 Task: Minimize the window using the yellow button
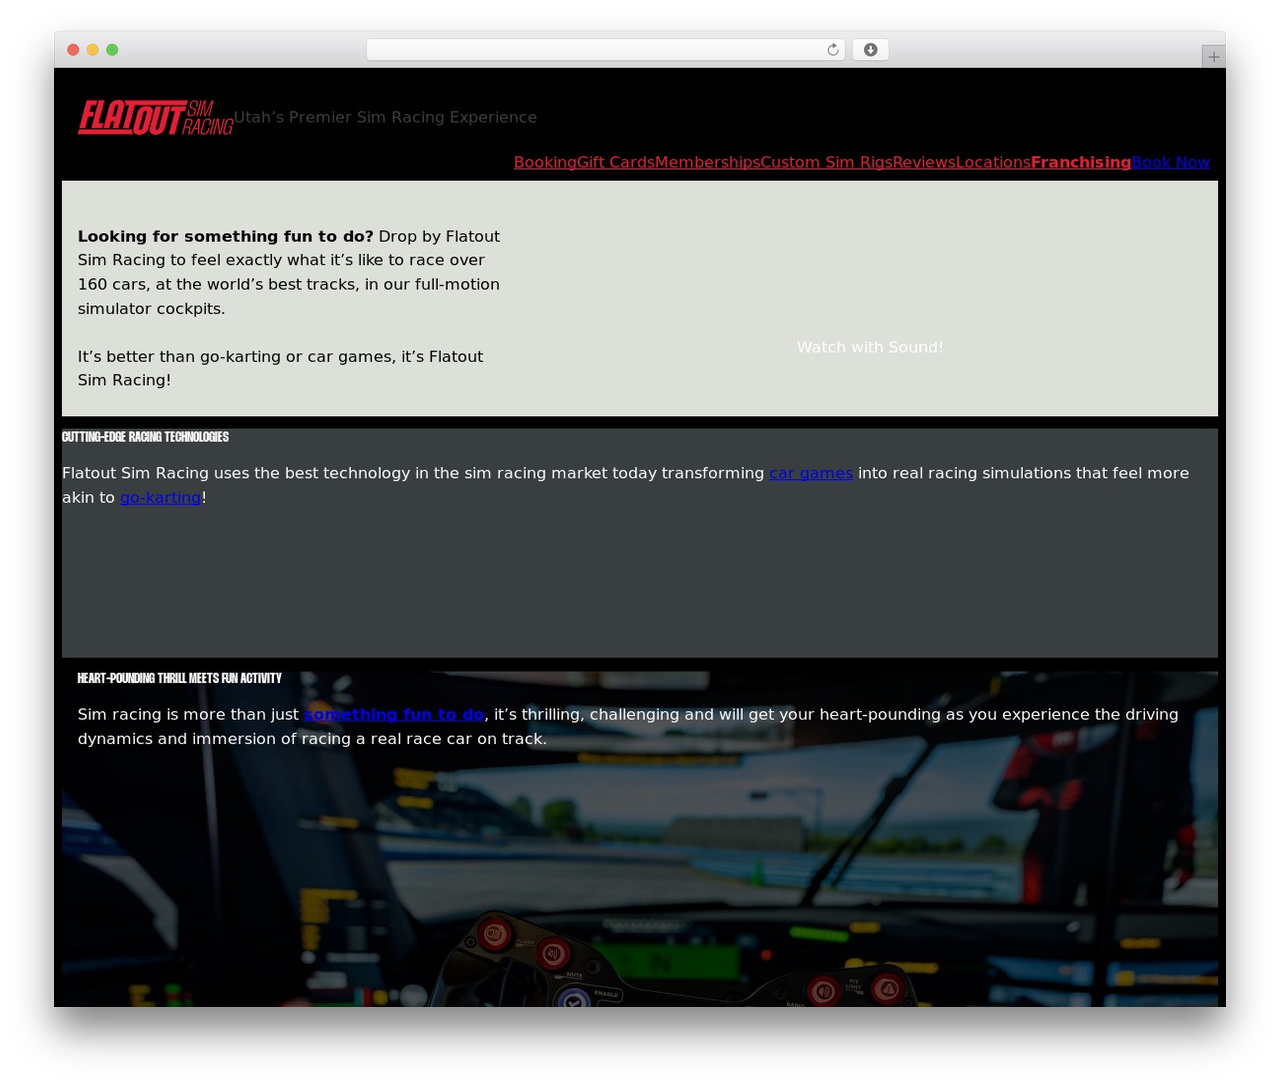(x=93, y=50)
